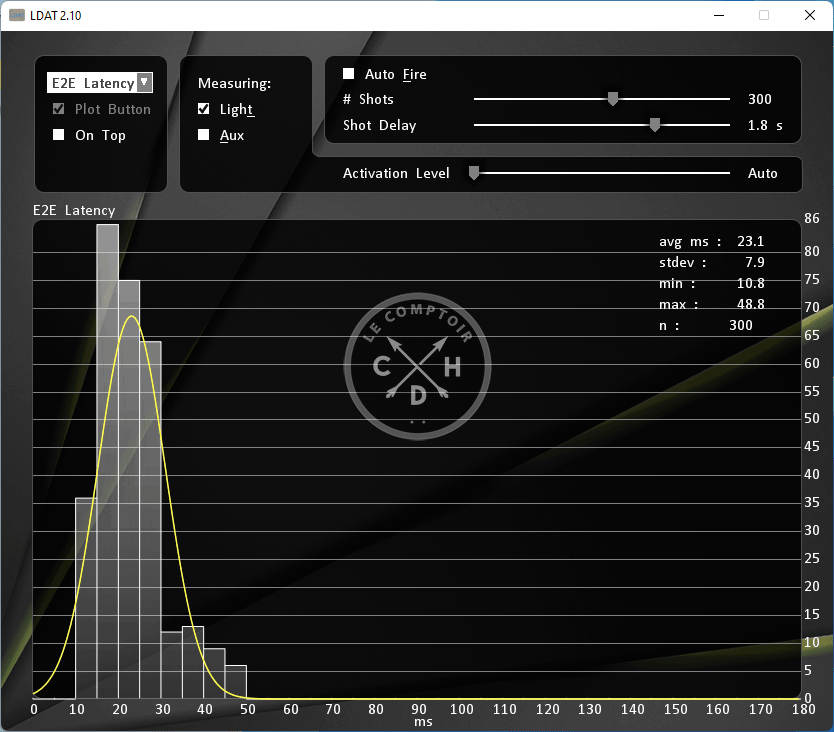Enable the Aux measuring checkbox

[204, 135]
